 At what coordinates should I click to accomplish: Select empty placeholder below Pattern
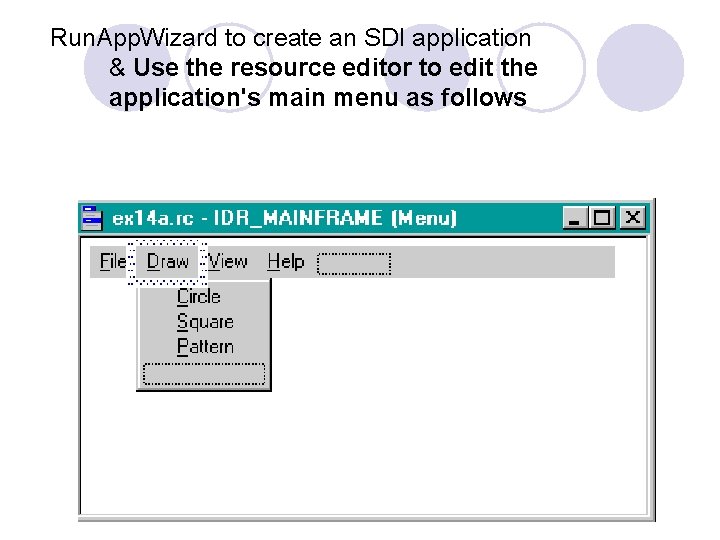pyautogui.click(x=204, y=374)
